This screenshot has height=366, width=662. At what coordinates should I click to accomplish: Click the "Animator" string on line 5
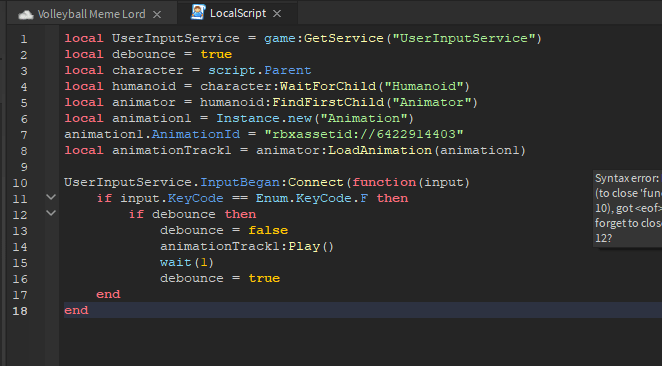point(431,102)
